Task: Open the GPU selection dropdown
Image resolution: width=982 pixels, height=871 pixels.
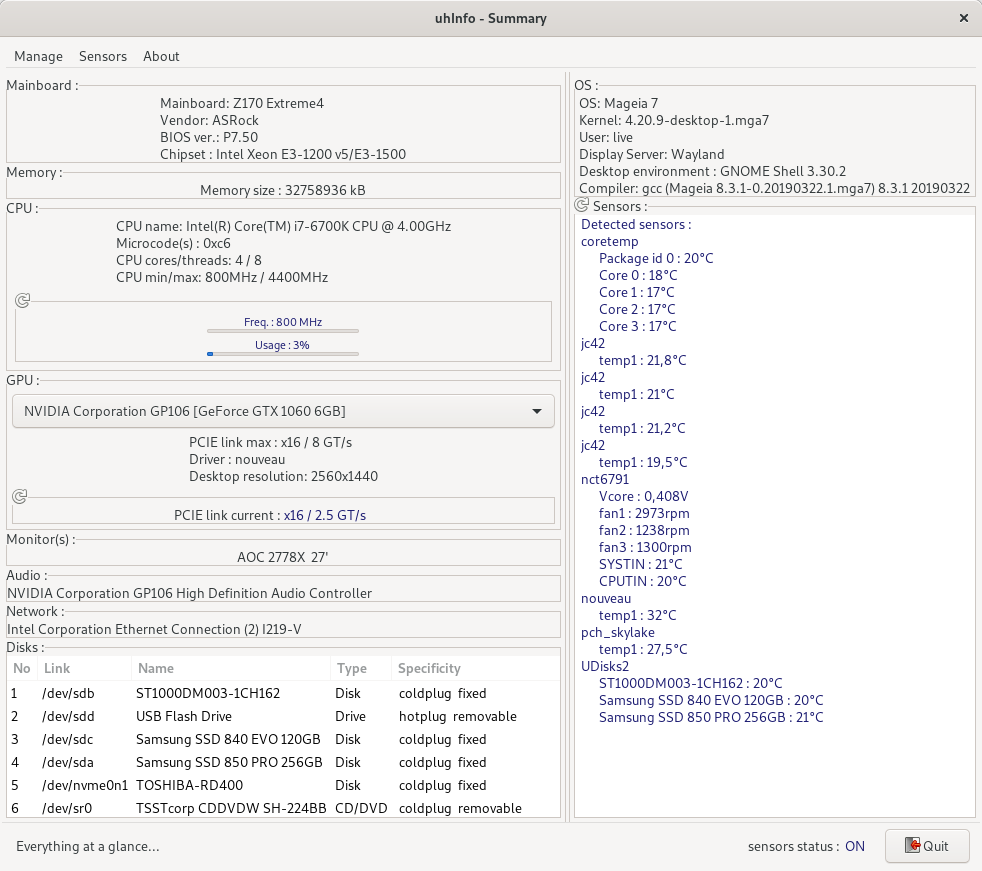Action: (x=283, y=411)
